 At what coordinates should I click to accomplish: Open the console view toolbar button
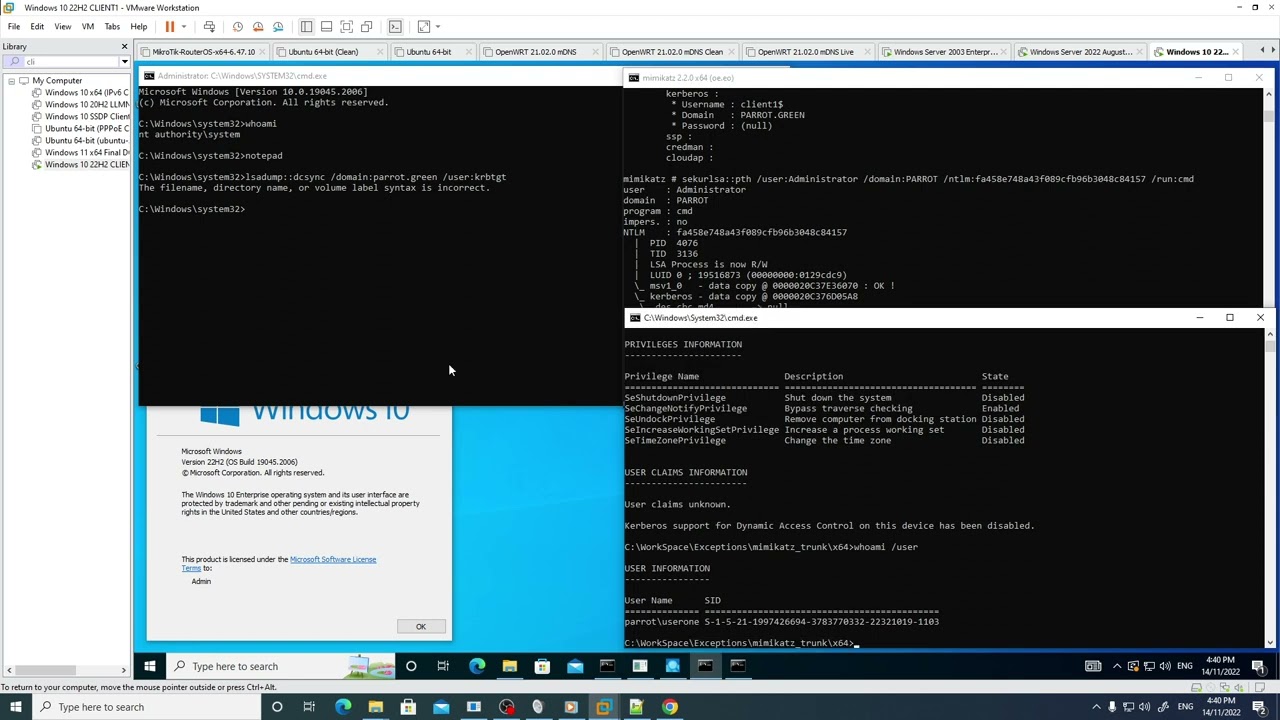point(395,27)
